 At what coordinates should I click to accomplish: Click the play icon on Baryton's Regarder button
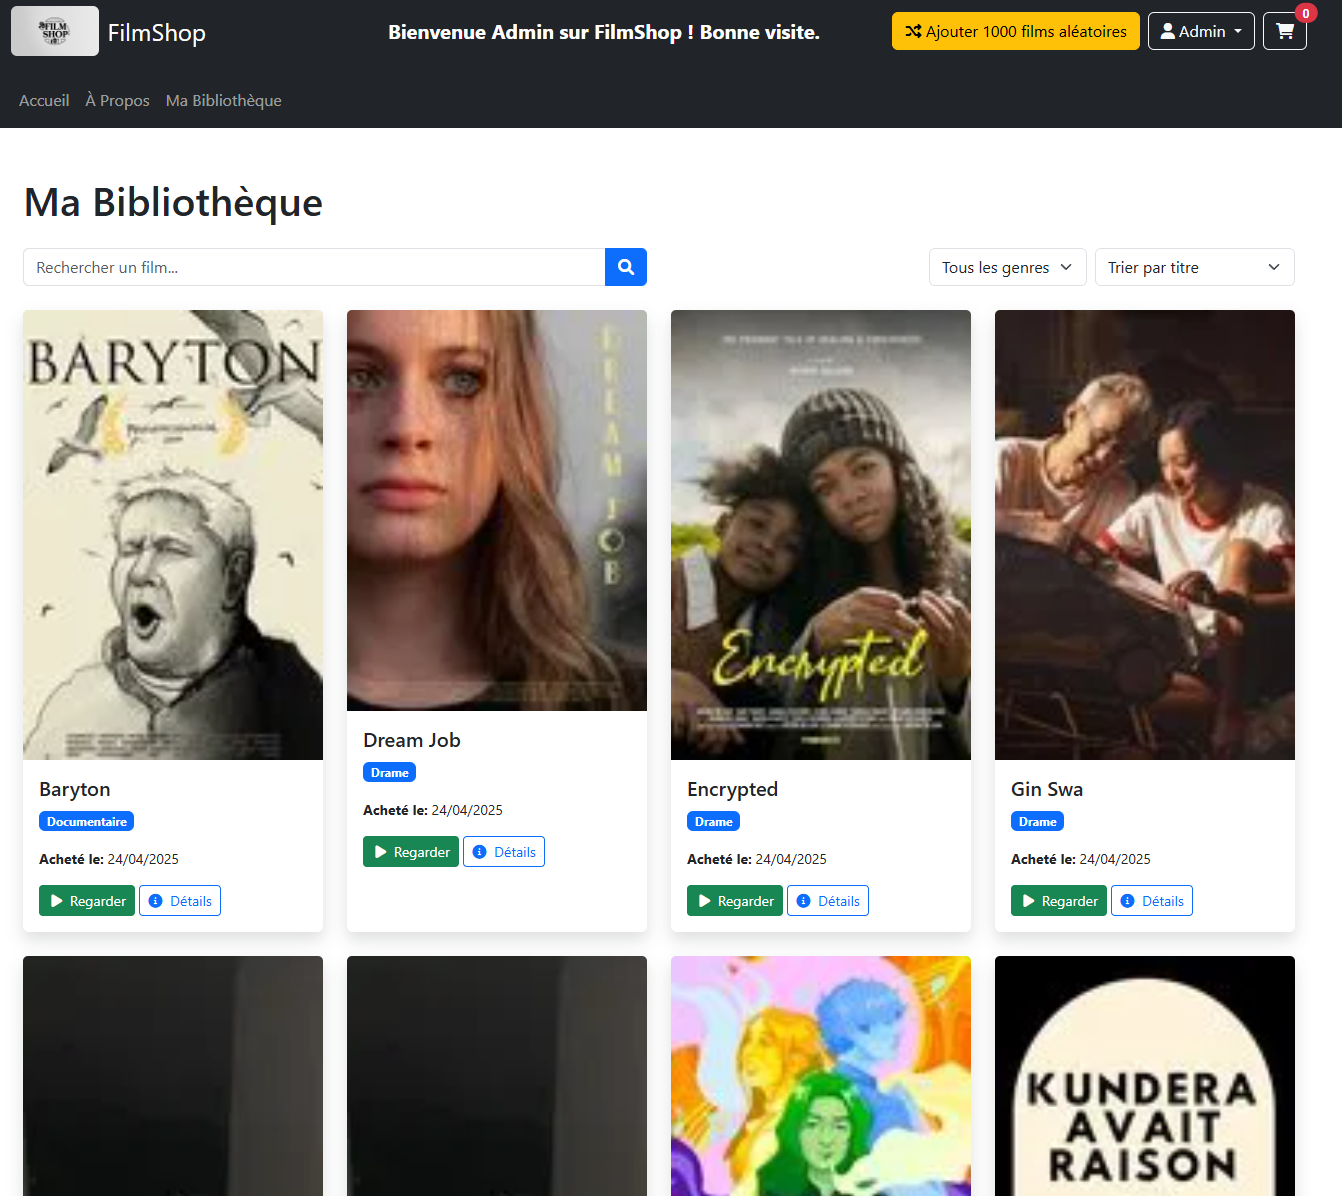(57, 900)
